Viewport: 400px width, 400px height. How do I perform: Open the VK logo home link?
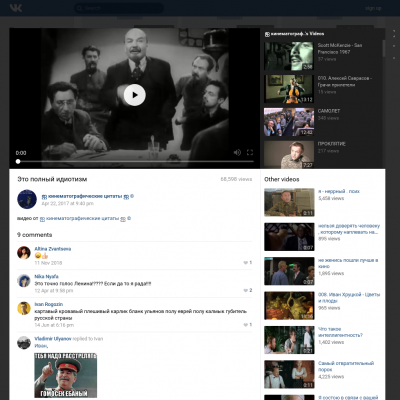click(x=16, y=8)
